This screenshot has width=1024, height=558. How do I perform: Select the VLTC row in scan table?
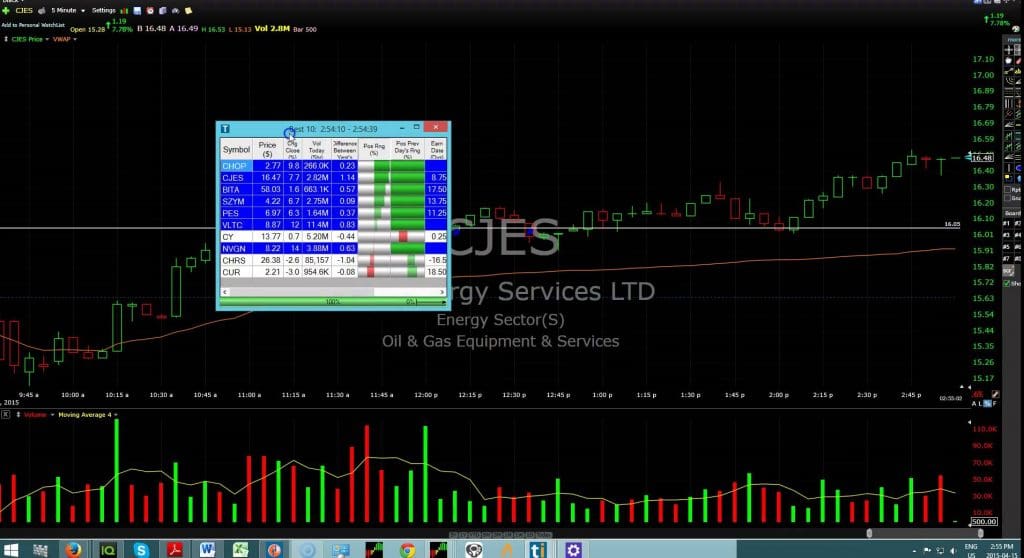point(334,225)
